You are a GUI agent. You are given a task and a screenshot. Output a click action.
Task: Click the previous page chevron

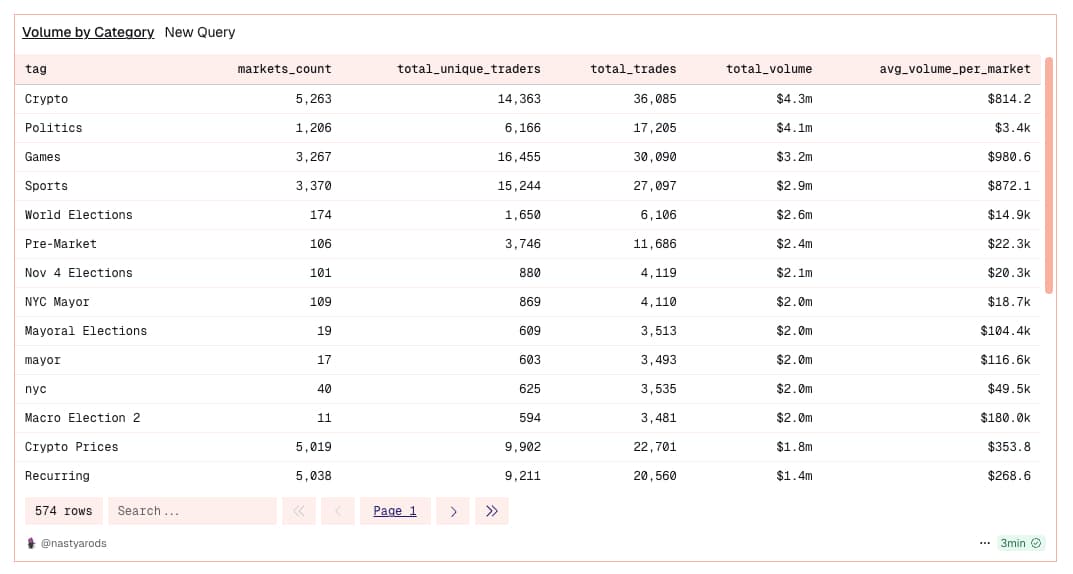337,511
